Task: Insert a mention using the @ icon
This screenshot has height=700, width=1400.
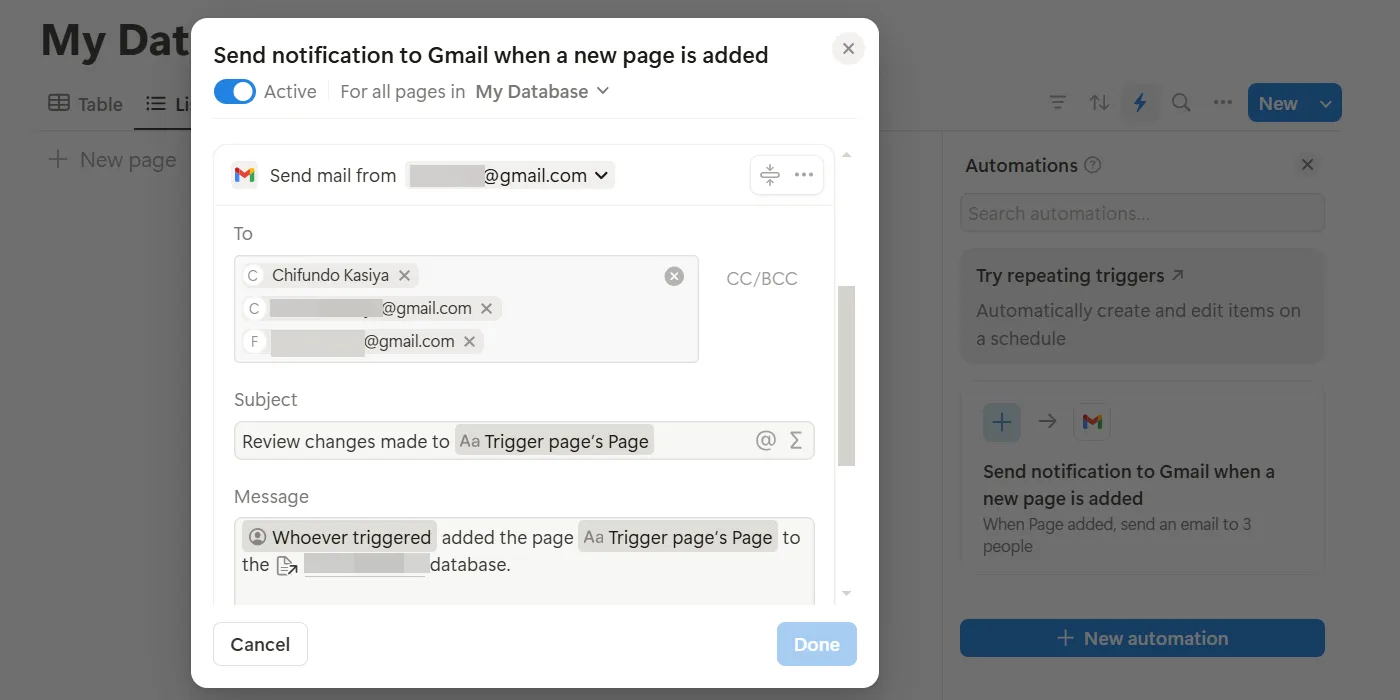Action: (x=767, y=440)
